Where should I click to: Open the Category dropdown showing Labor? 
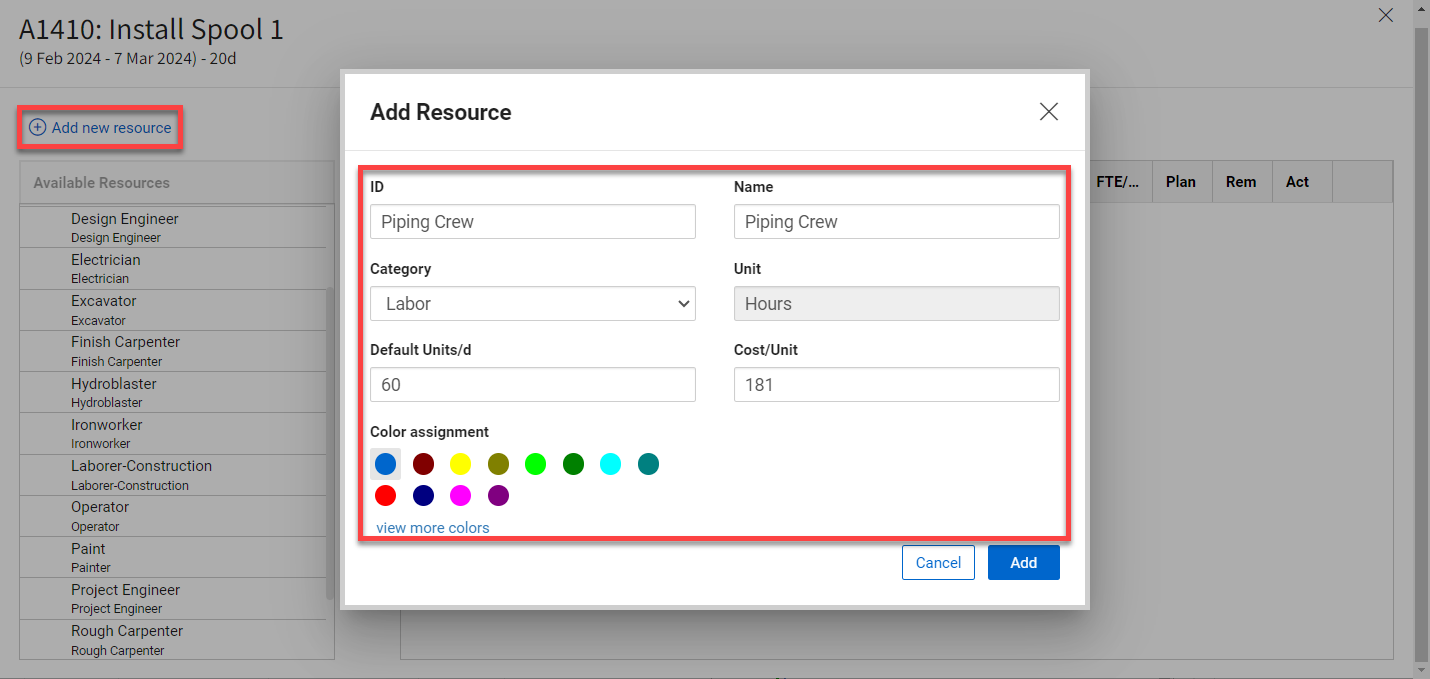click(x=532, y=304)
